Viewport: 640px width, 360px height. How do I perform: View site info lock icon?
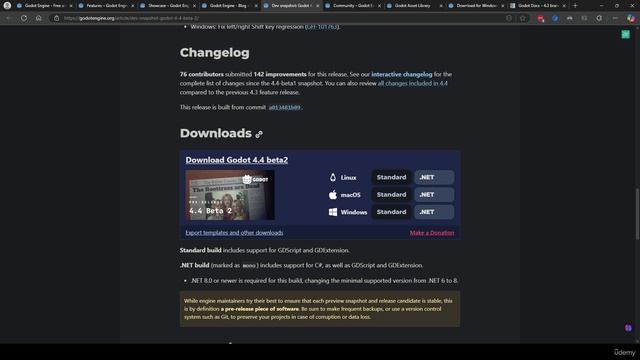coord(56,18)
